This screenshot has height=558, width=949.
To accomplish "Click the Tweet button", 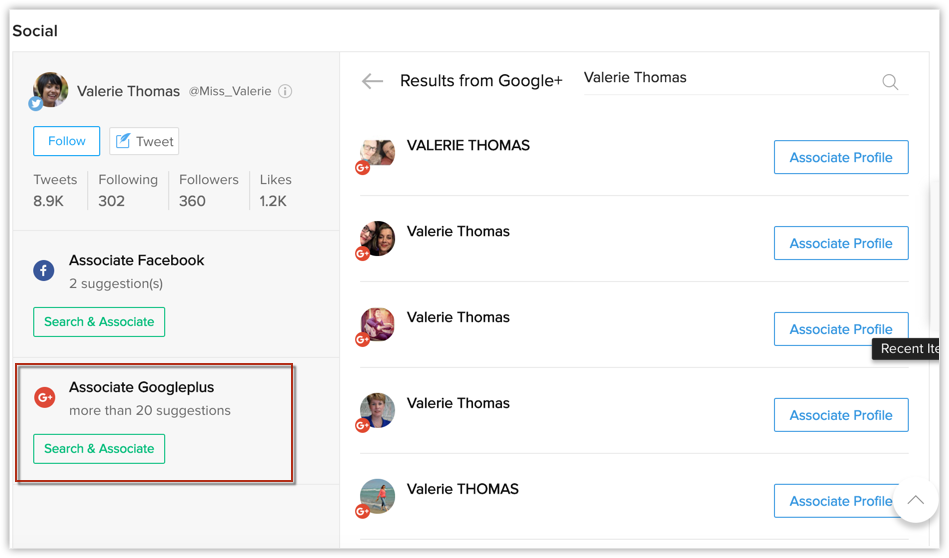I will point(144,141).
